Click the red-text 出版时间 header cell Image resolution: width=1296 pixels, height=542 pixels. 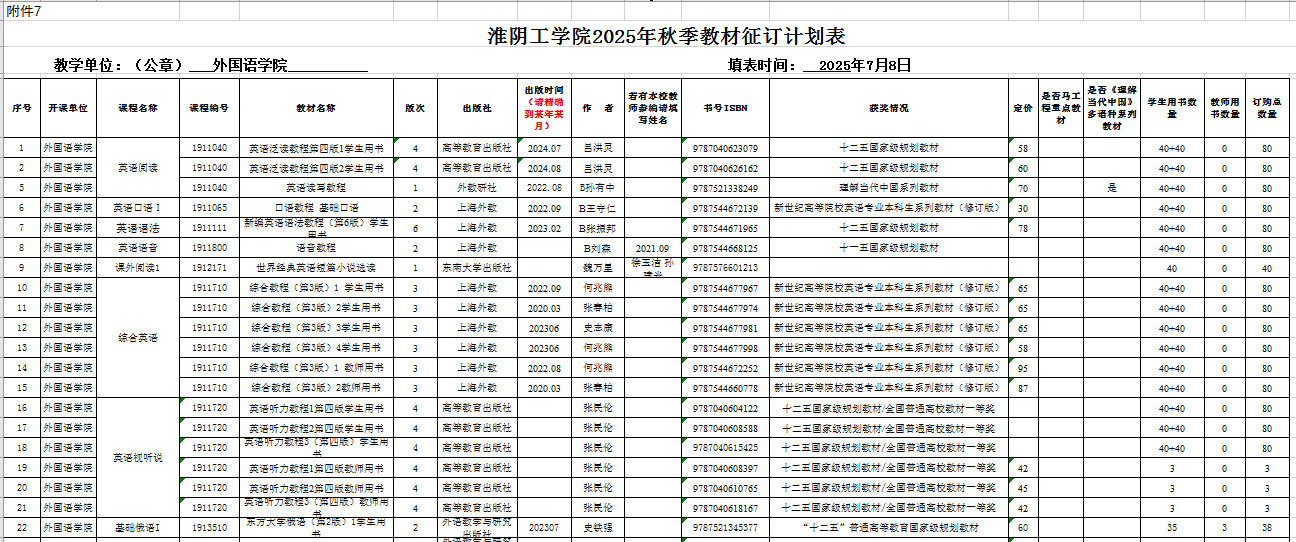click(544, 108)
